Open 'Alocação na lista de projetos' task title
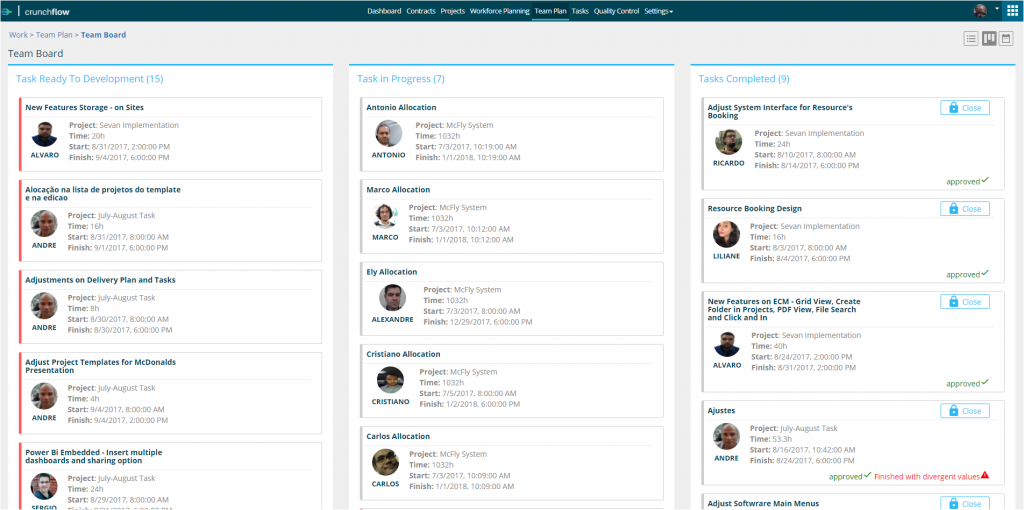This screenshot has width=1024, height=510. (103, 193)
